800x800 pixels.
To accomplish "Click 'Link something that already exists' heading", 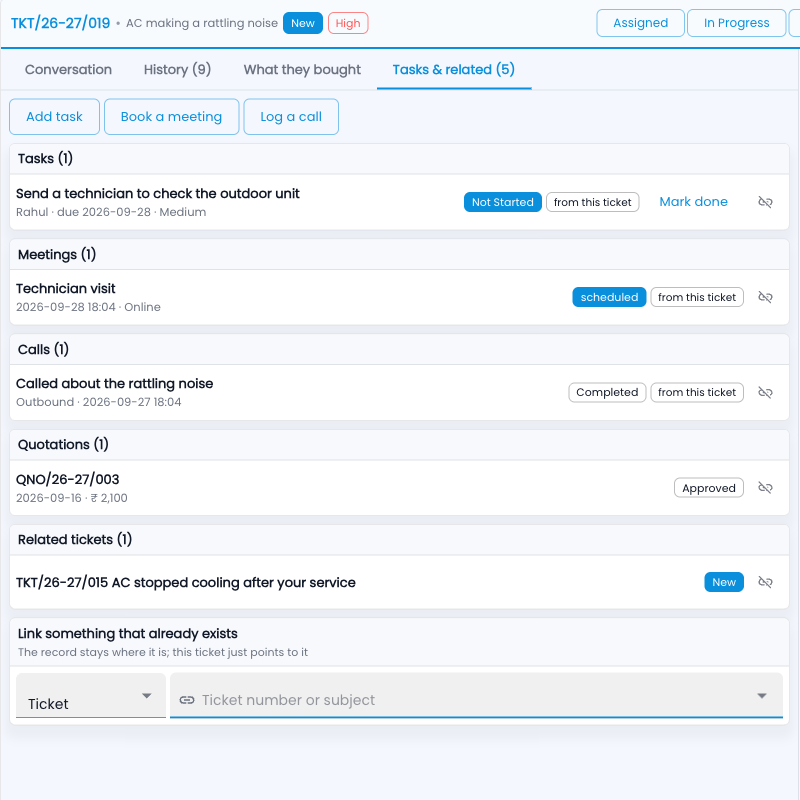I will pos(128,634).
